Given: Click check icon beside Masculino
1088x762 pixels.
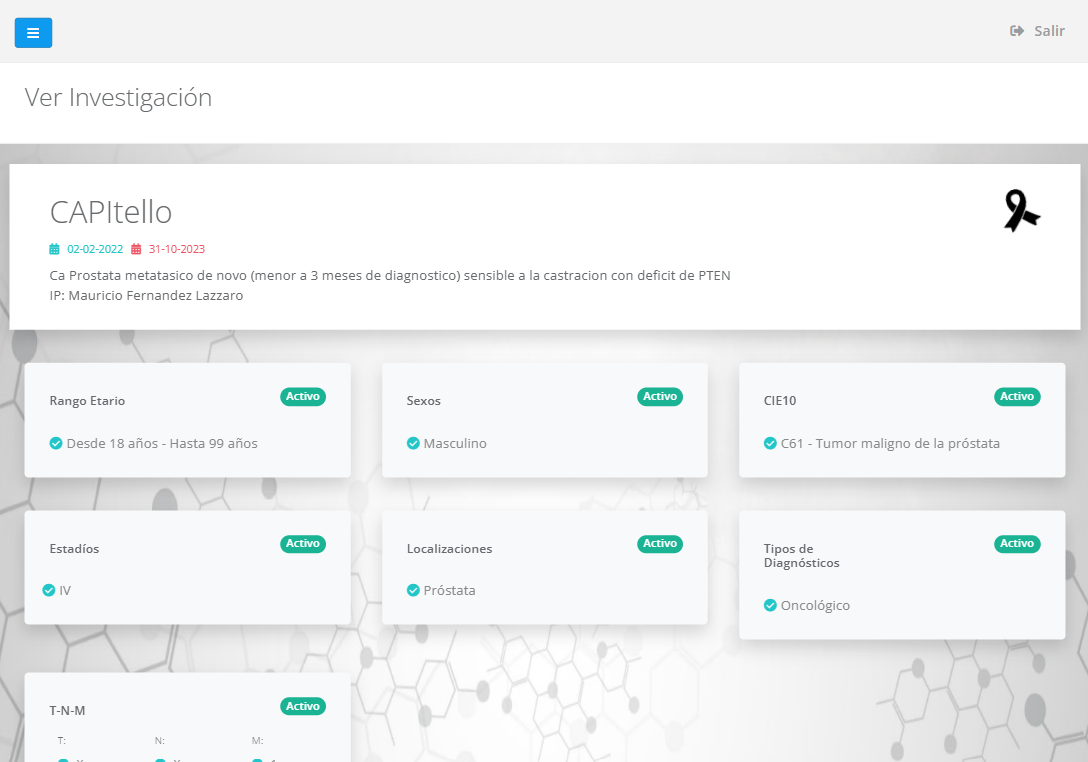Looking at the screenshot, I should (413, 443).
